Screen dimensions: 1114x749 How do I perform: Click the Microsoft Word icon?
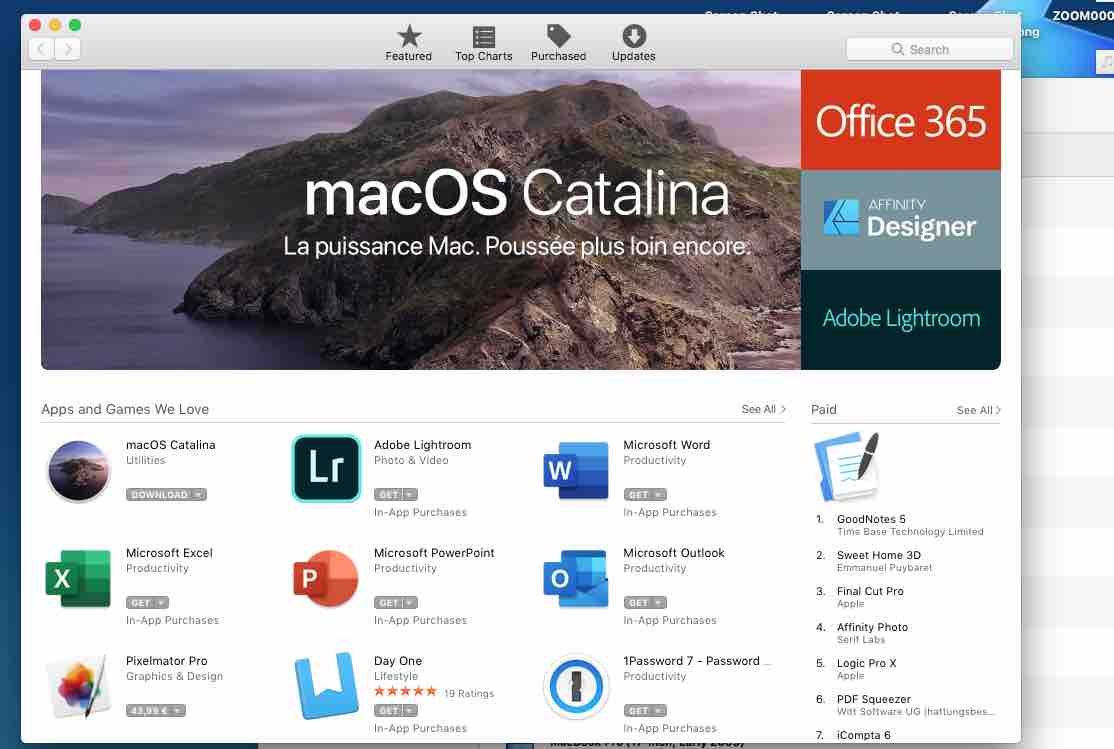575,470
